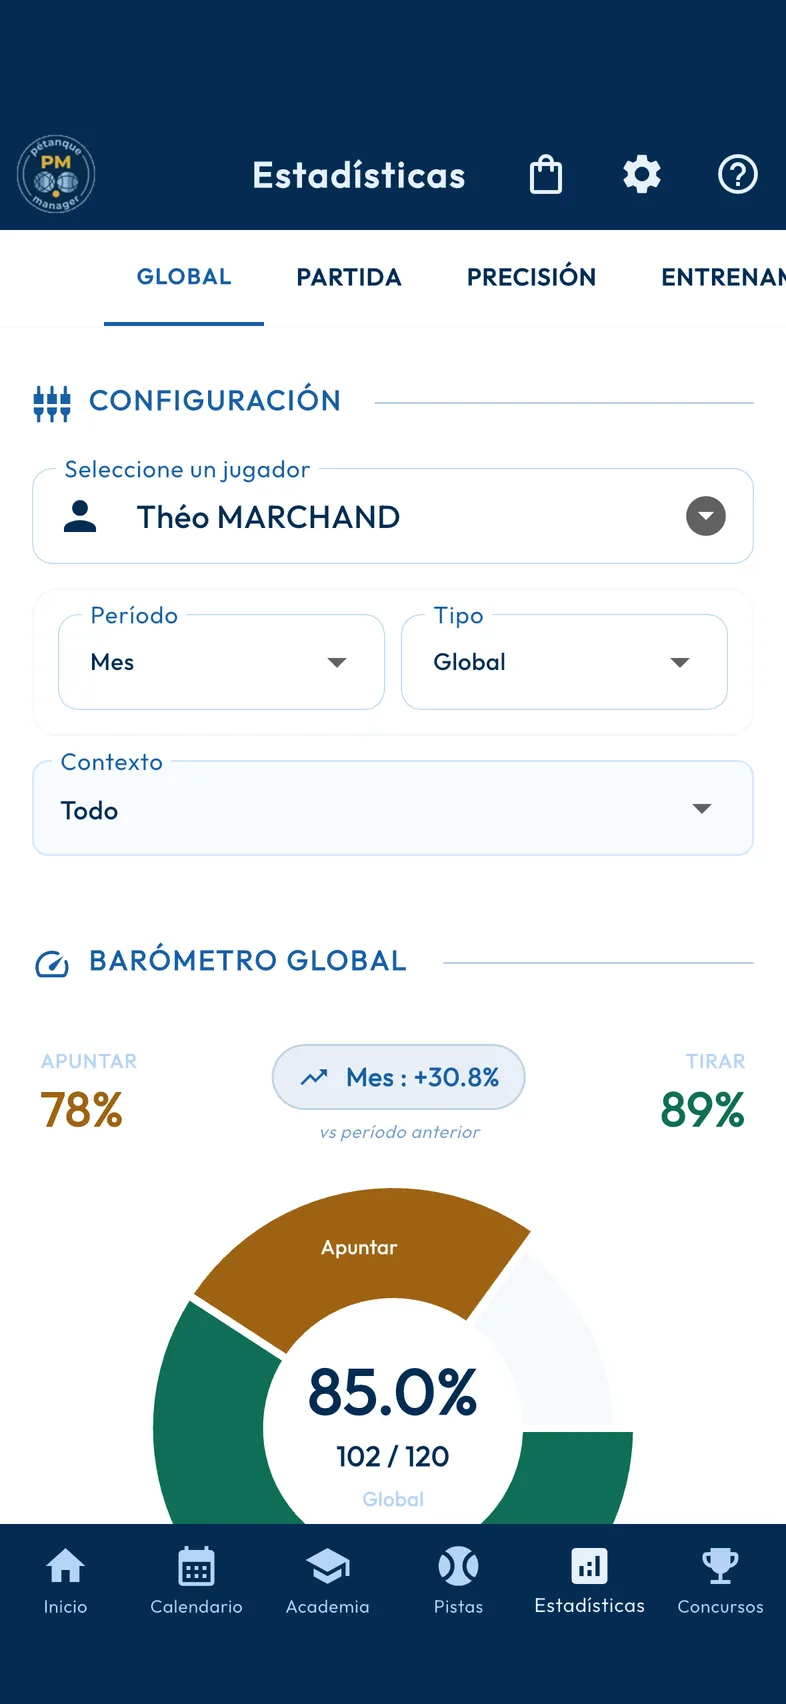This screenshot has width=786, height=1704.
Task: Tap the TIRAR 89% value
Action: (x=702, y=1109)
